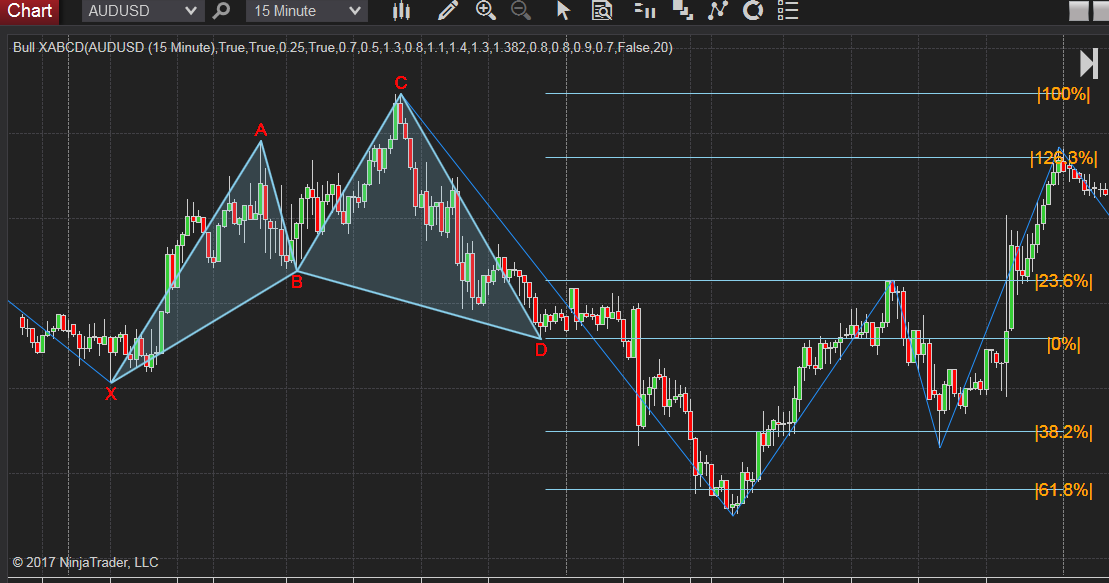Viewport: 1109px width, 583px height.
Task: Open the AUDUSD instrument dropdown
Action: pyautogui.click(x=140, y=11)
